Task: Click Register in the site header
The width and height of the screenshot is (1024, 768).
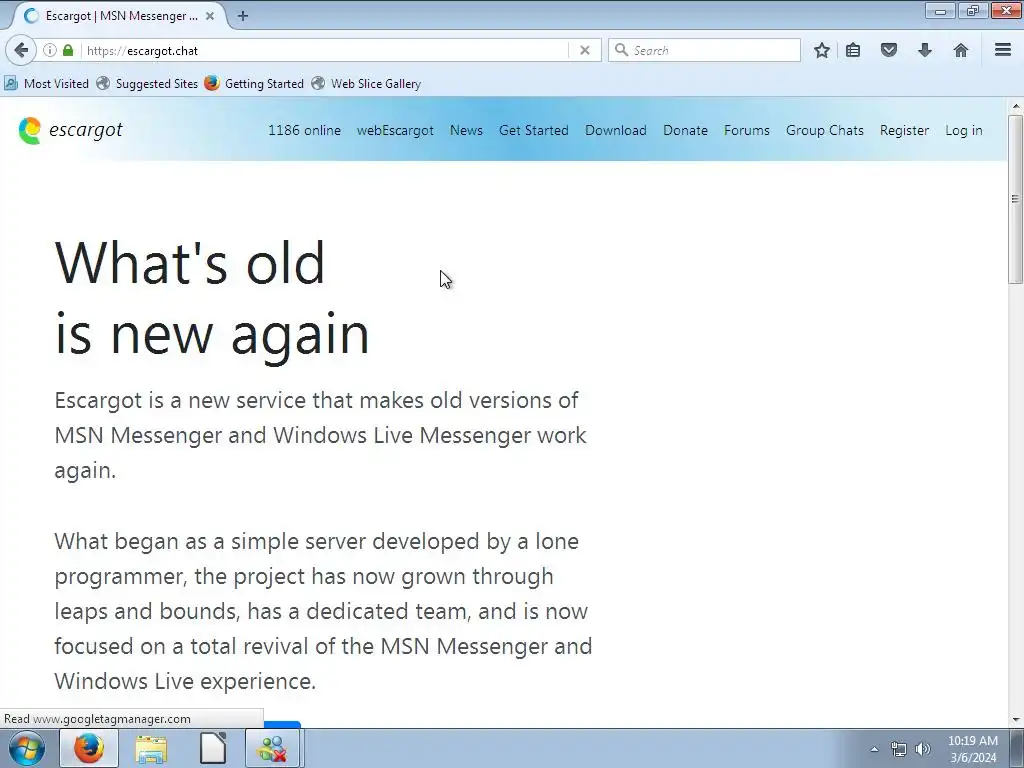Action: click(x=904, y=130)
